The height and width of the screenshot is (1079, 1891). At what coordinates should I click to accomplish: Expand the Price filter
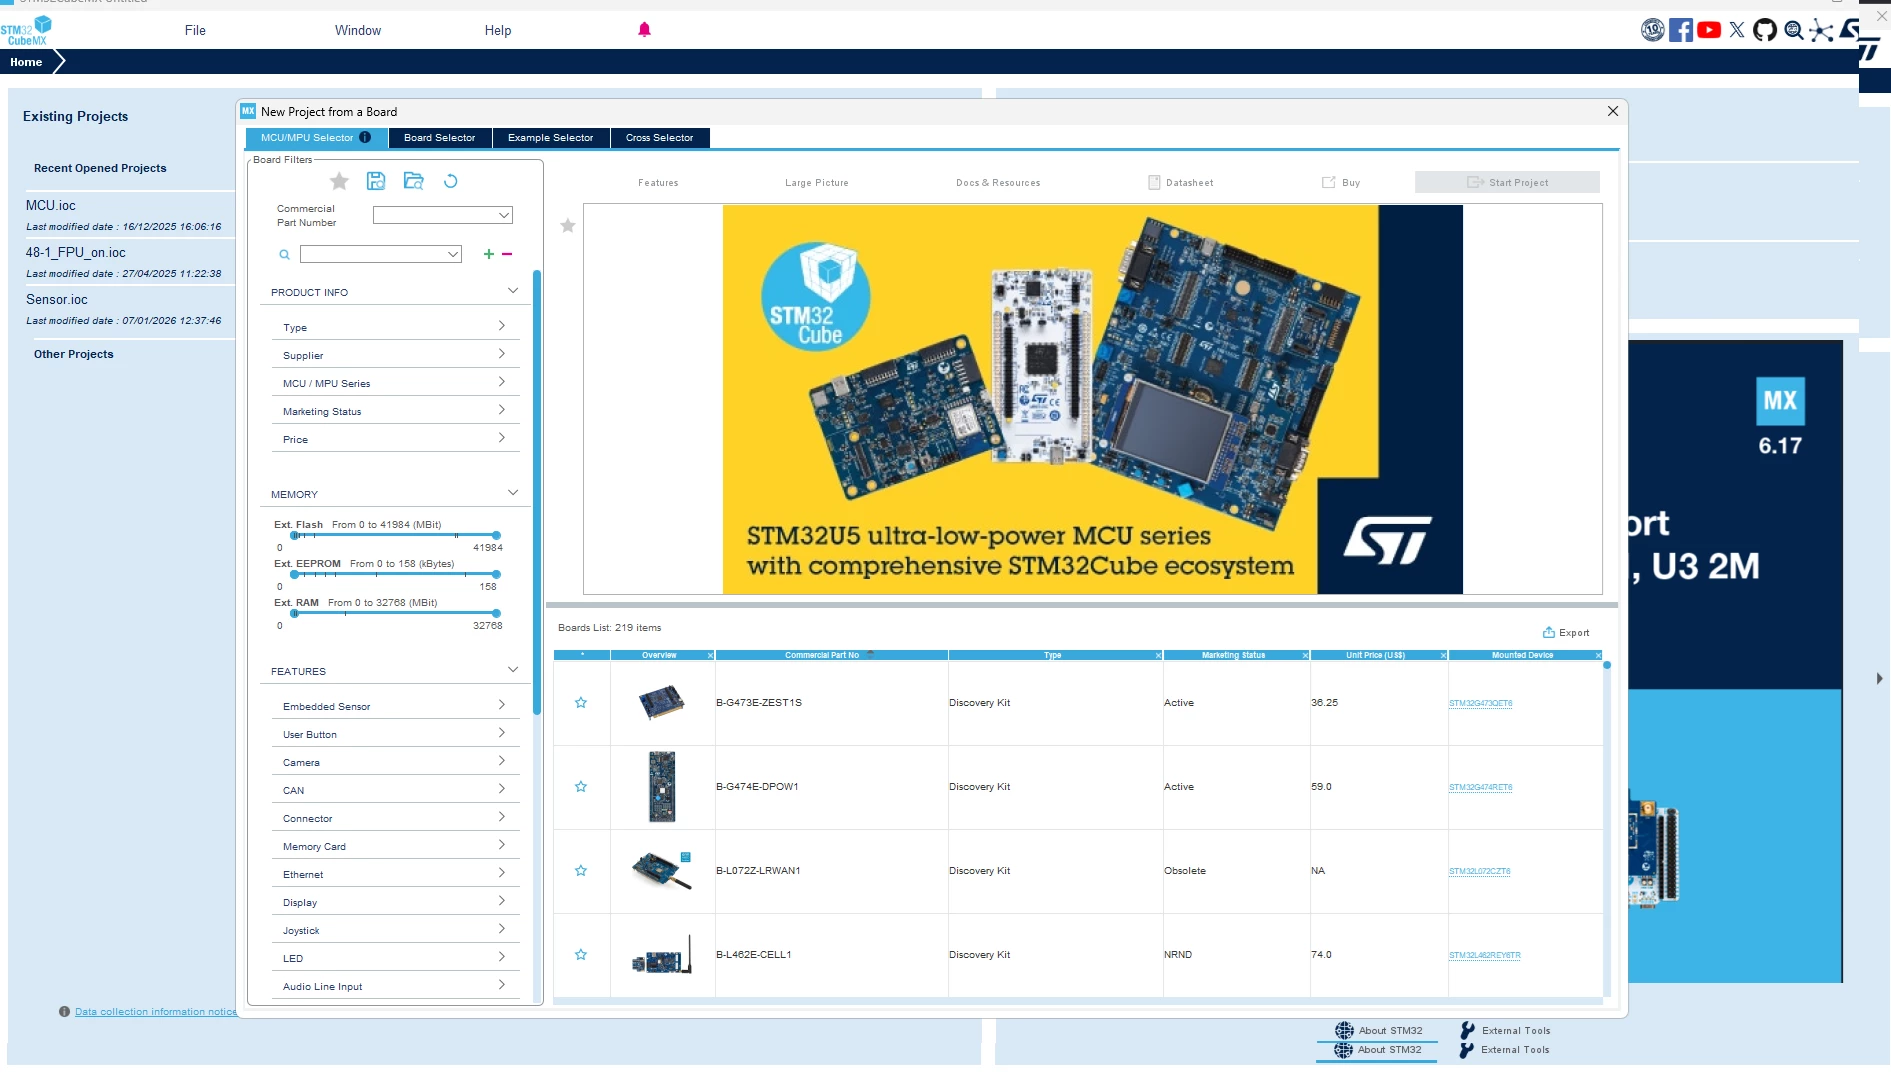(x=395, y=439)
